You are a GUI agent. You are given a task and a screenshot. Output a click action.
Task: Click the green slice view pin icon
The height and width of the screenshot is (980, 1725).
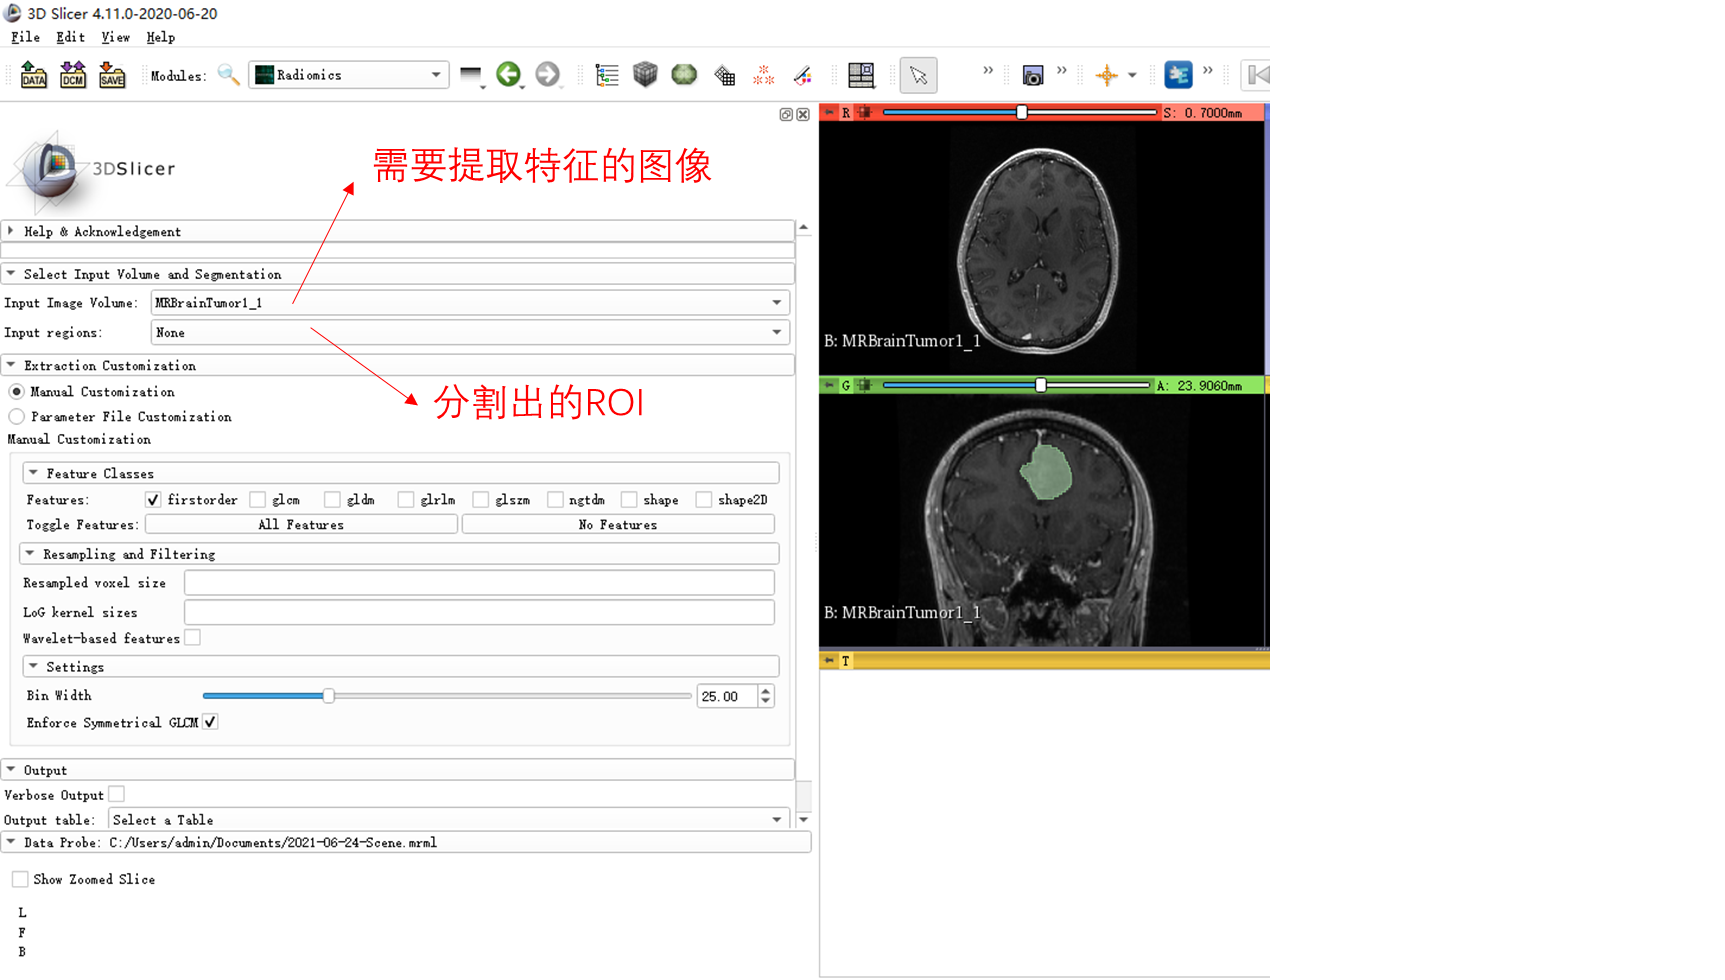[829, 385]
